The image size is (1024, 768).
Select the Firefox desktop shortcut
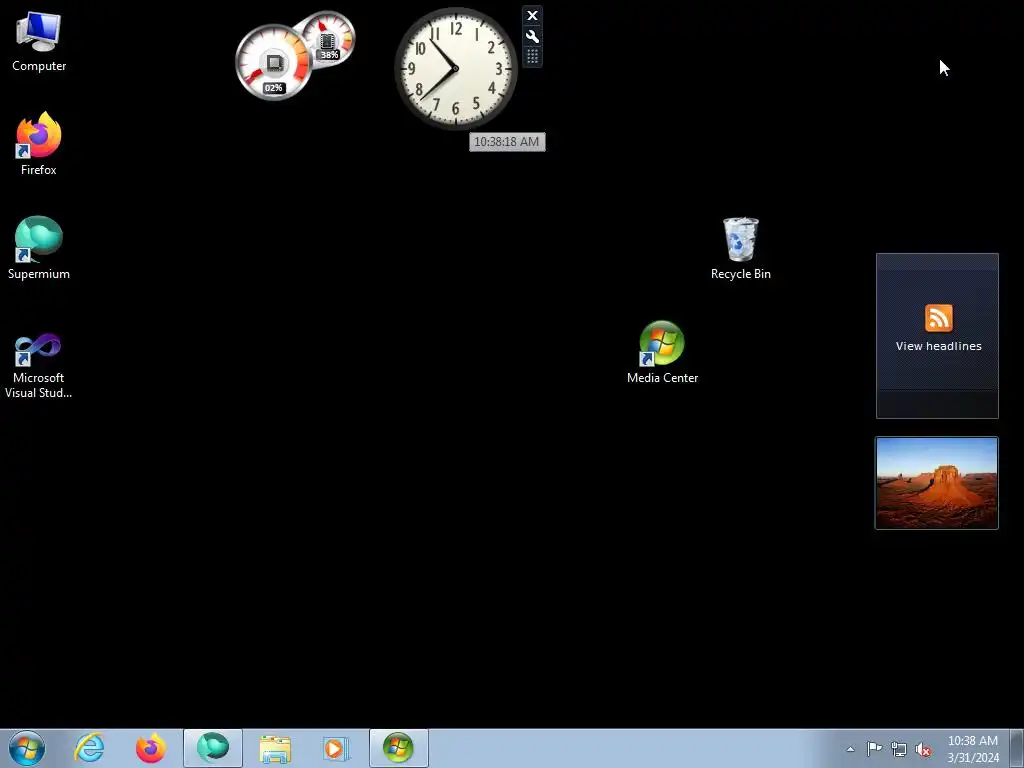pos(39,144)
